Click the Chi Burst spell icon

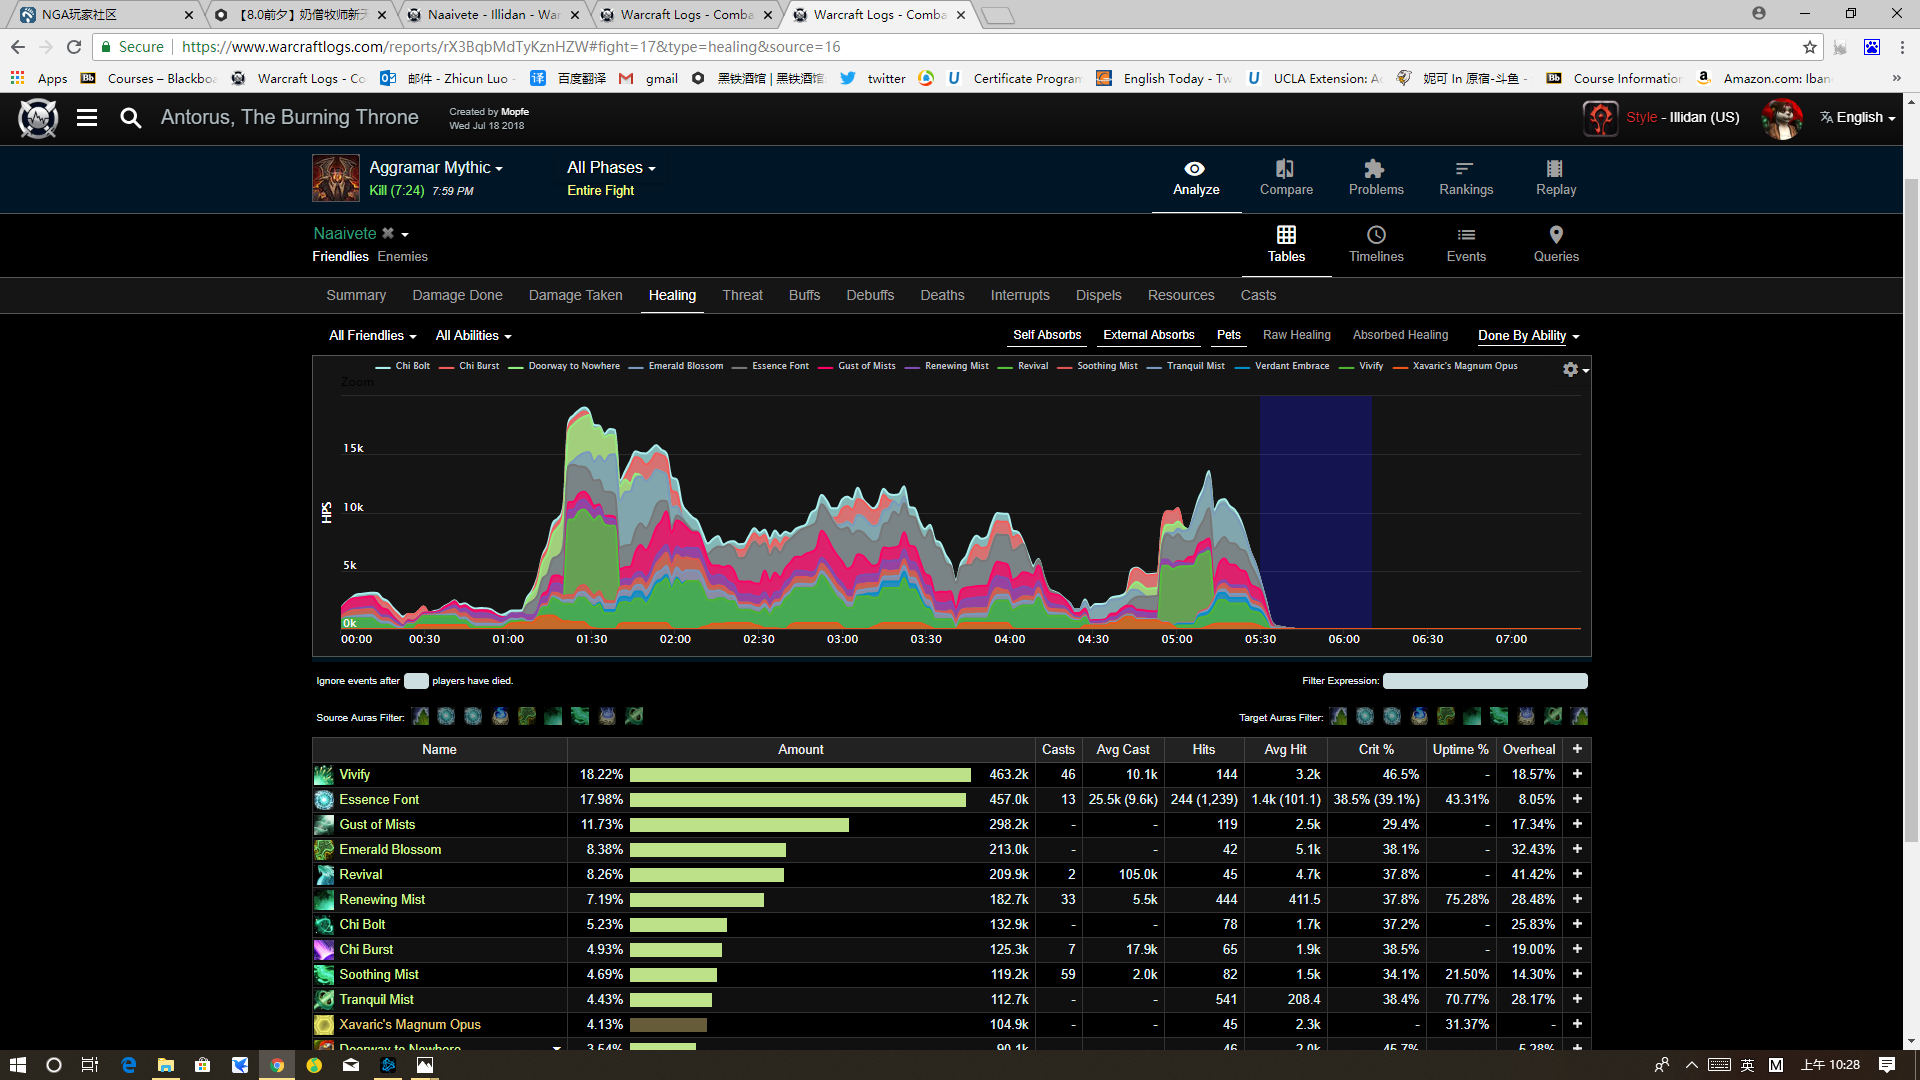[324, 950]
